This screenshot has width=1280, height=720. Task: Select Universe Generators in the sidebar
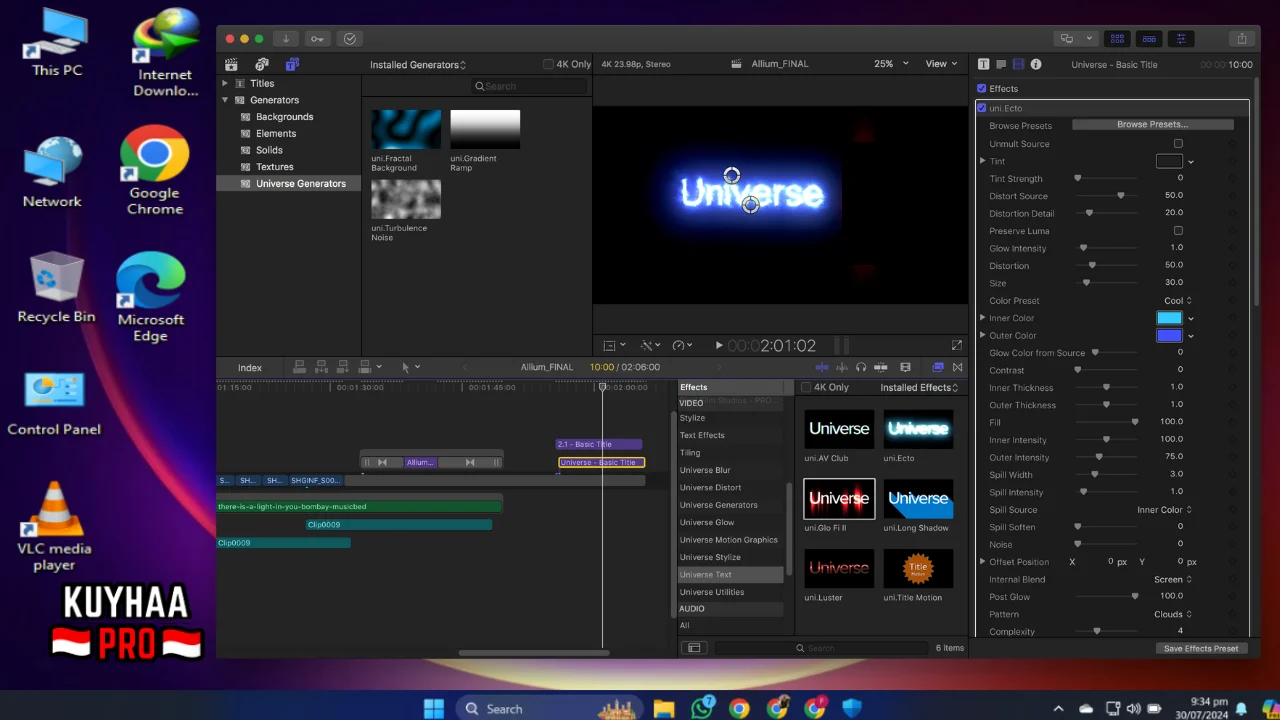289,184
